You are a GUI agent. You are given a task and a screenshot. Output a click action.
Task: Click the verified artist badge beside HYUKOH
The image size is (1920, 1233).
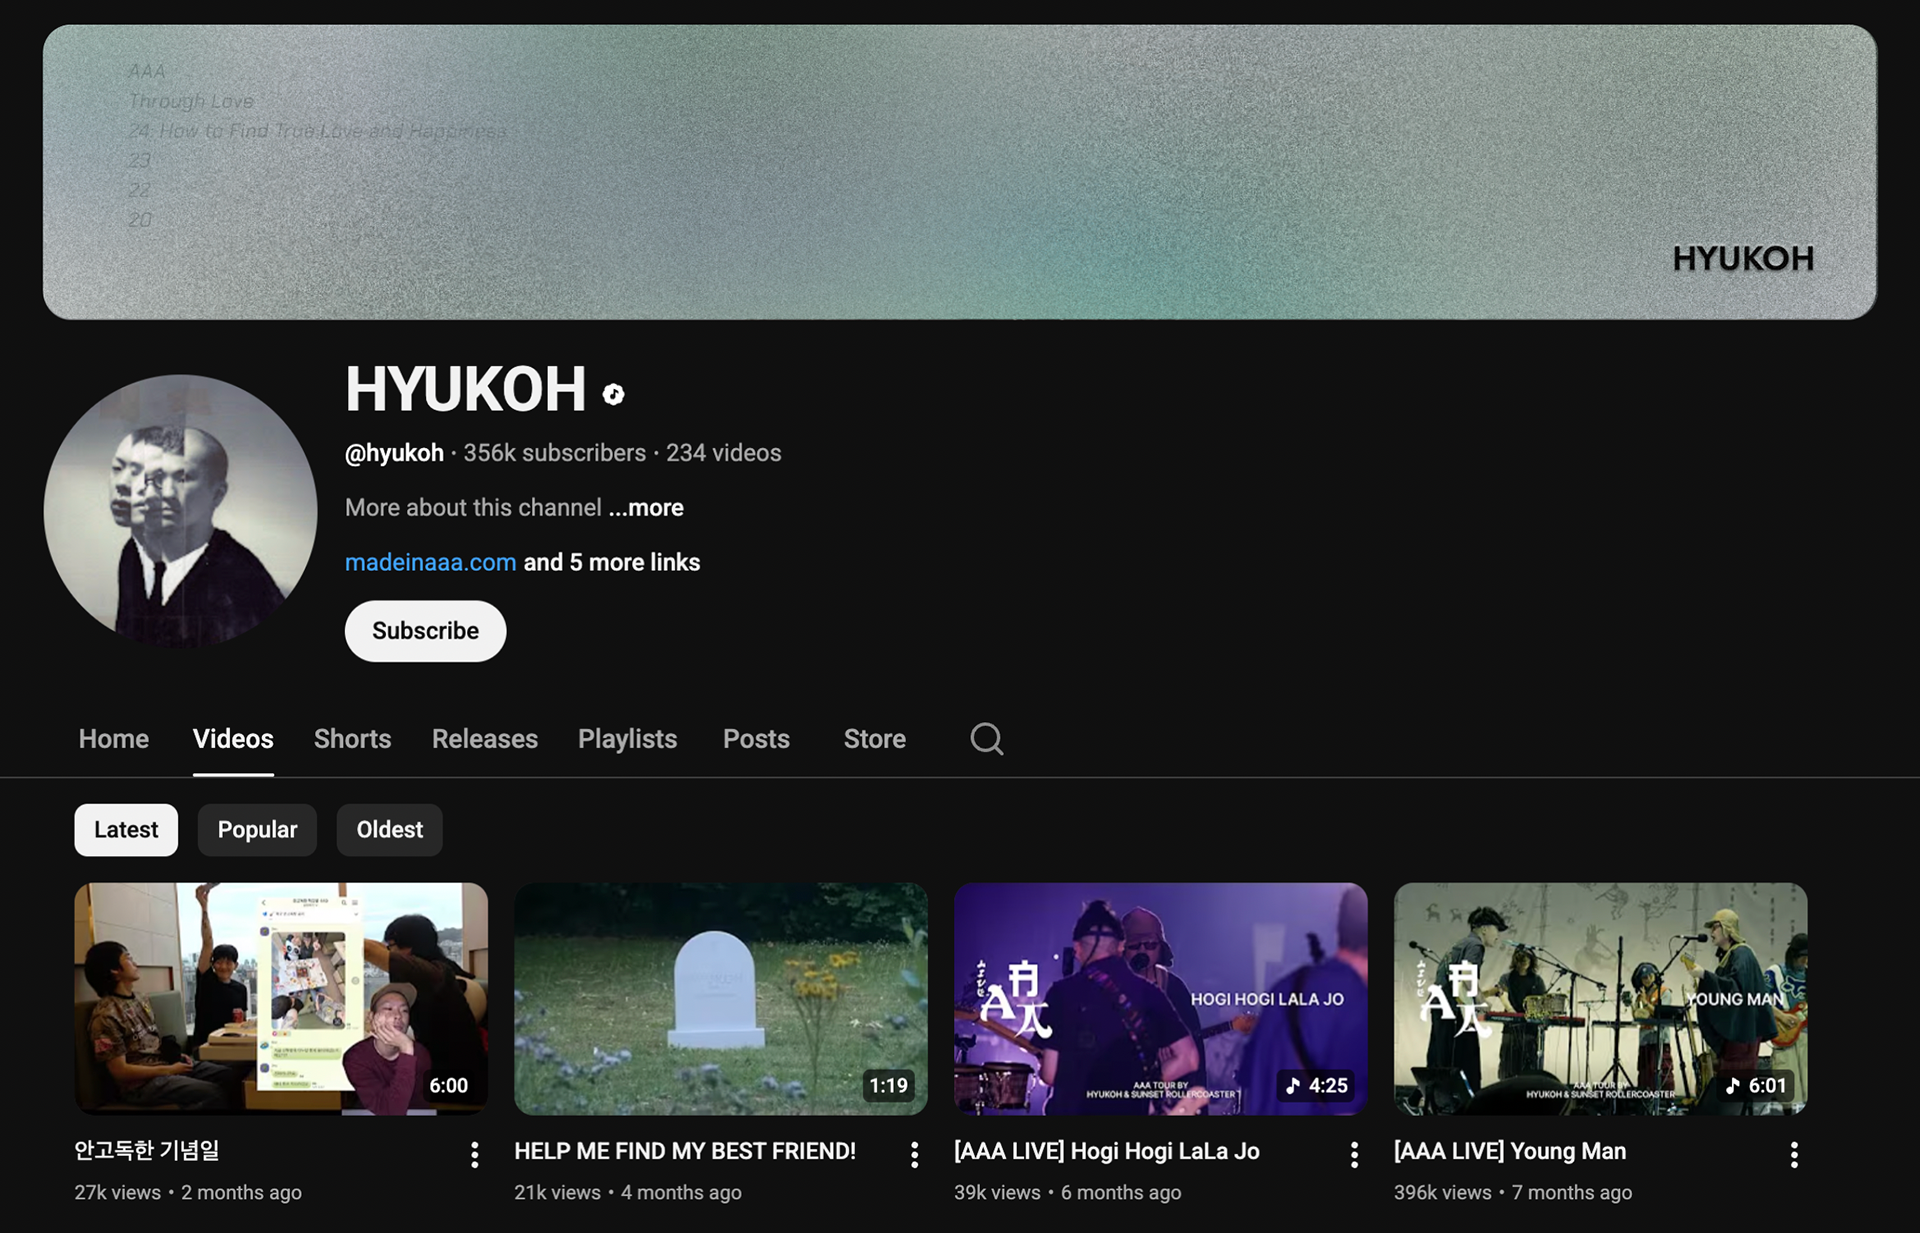pos(614,394)
